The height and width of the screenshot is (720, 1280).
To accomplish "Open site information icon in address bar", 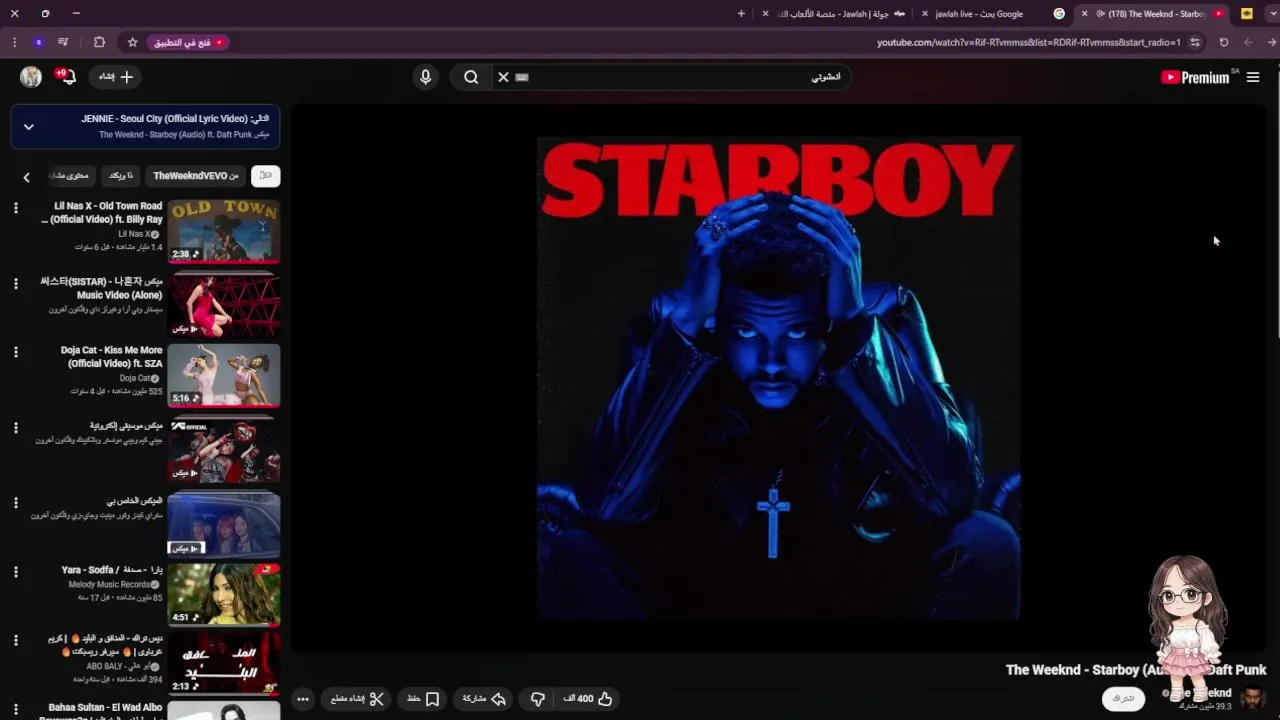I will tap(1195, 42).
